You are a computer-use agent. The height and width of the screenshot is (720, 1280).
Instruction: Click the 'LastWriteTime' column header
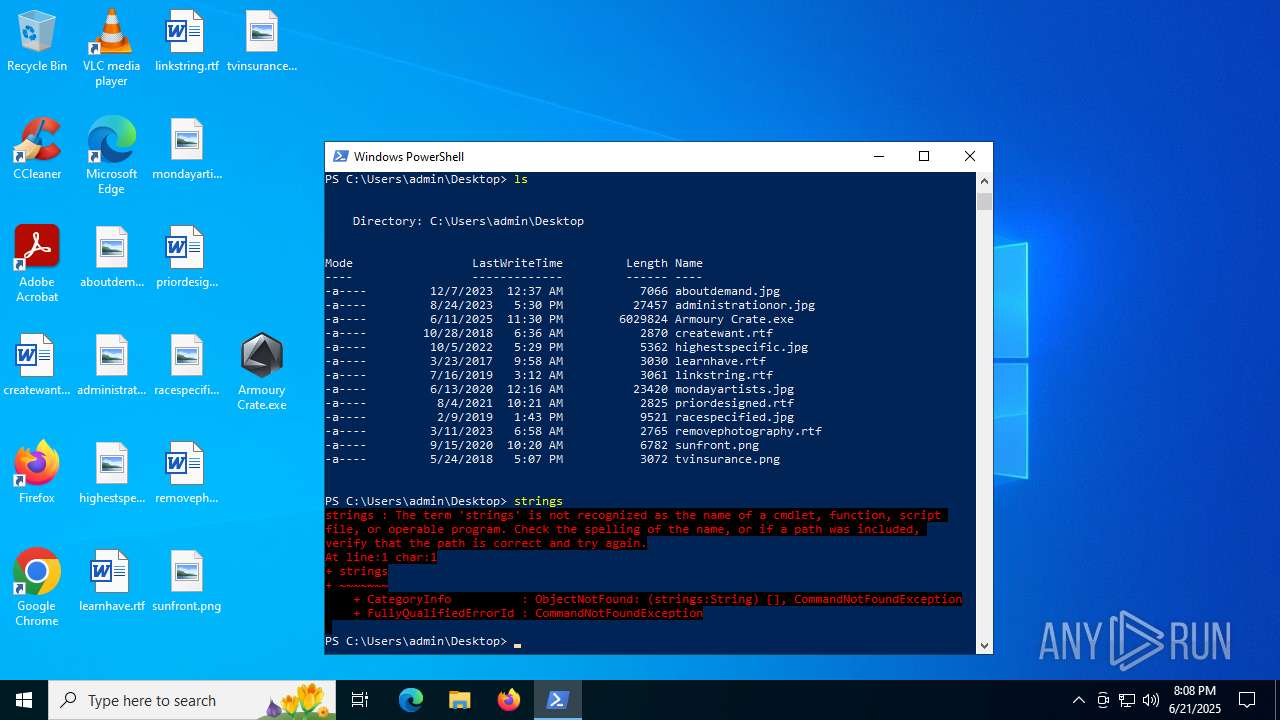pyautogui.click(x=517, y=263)
